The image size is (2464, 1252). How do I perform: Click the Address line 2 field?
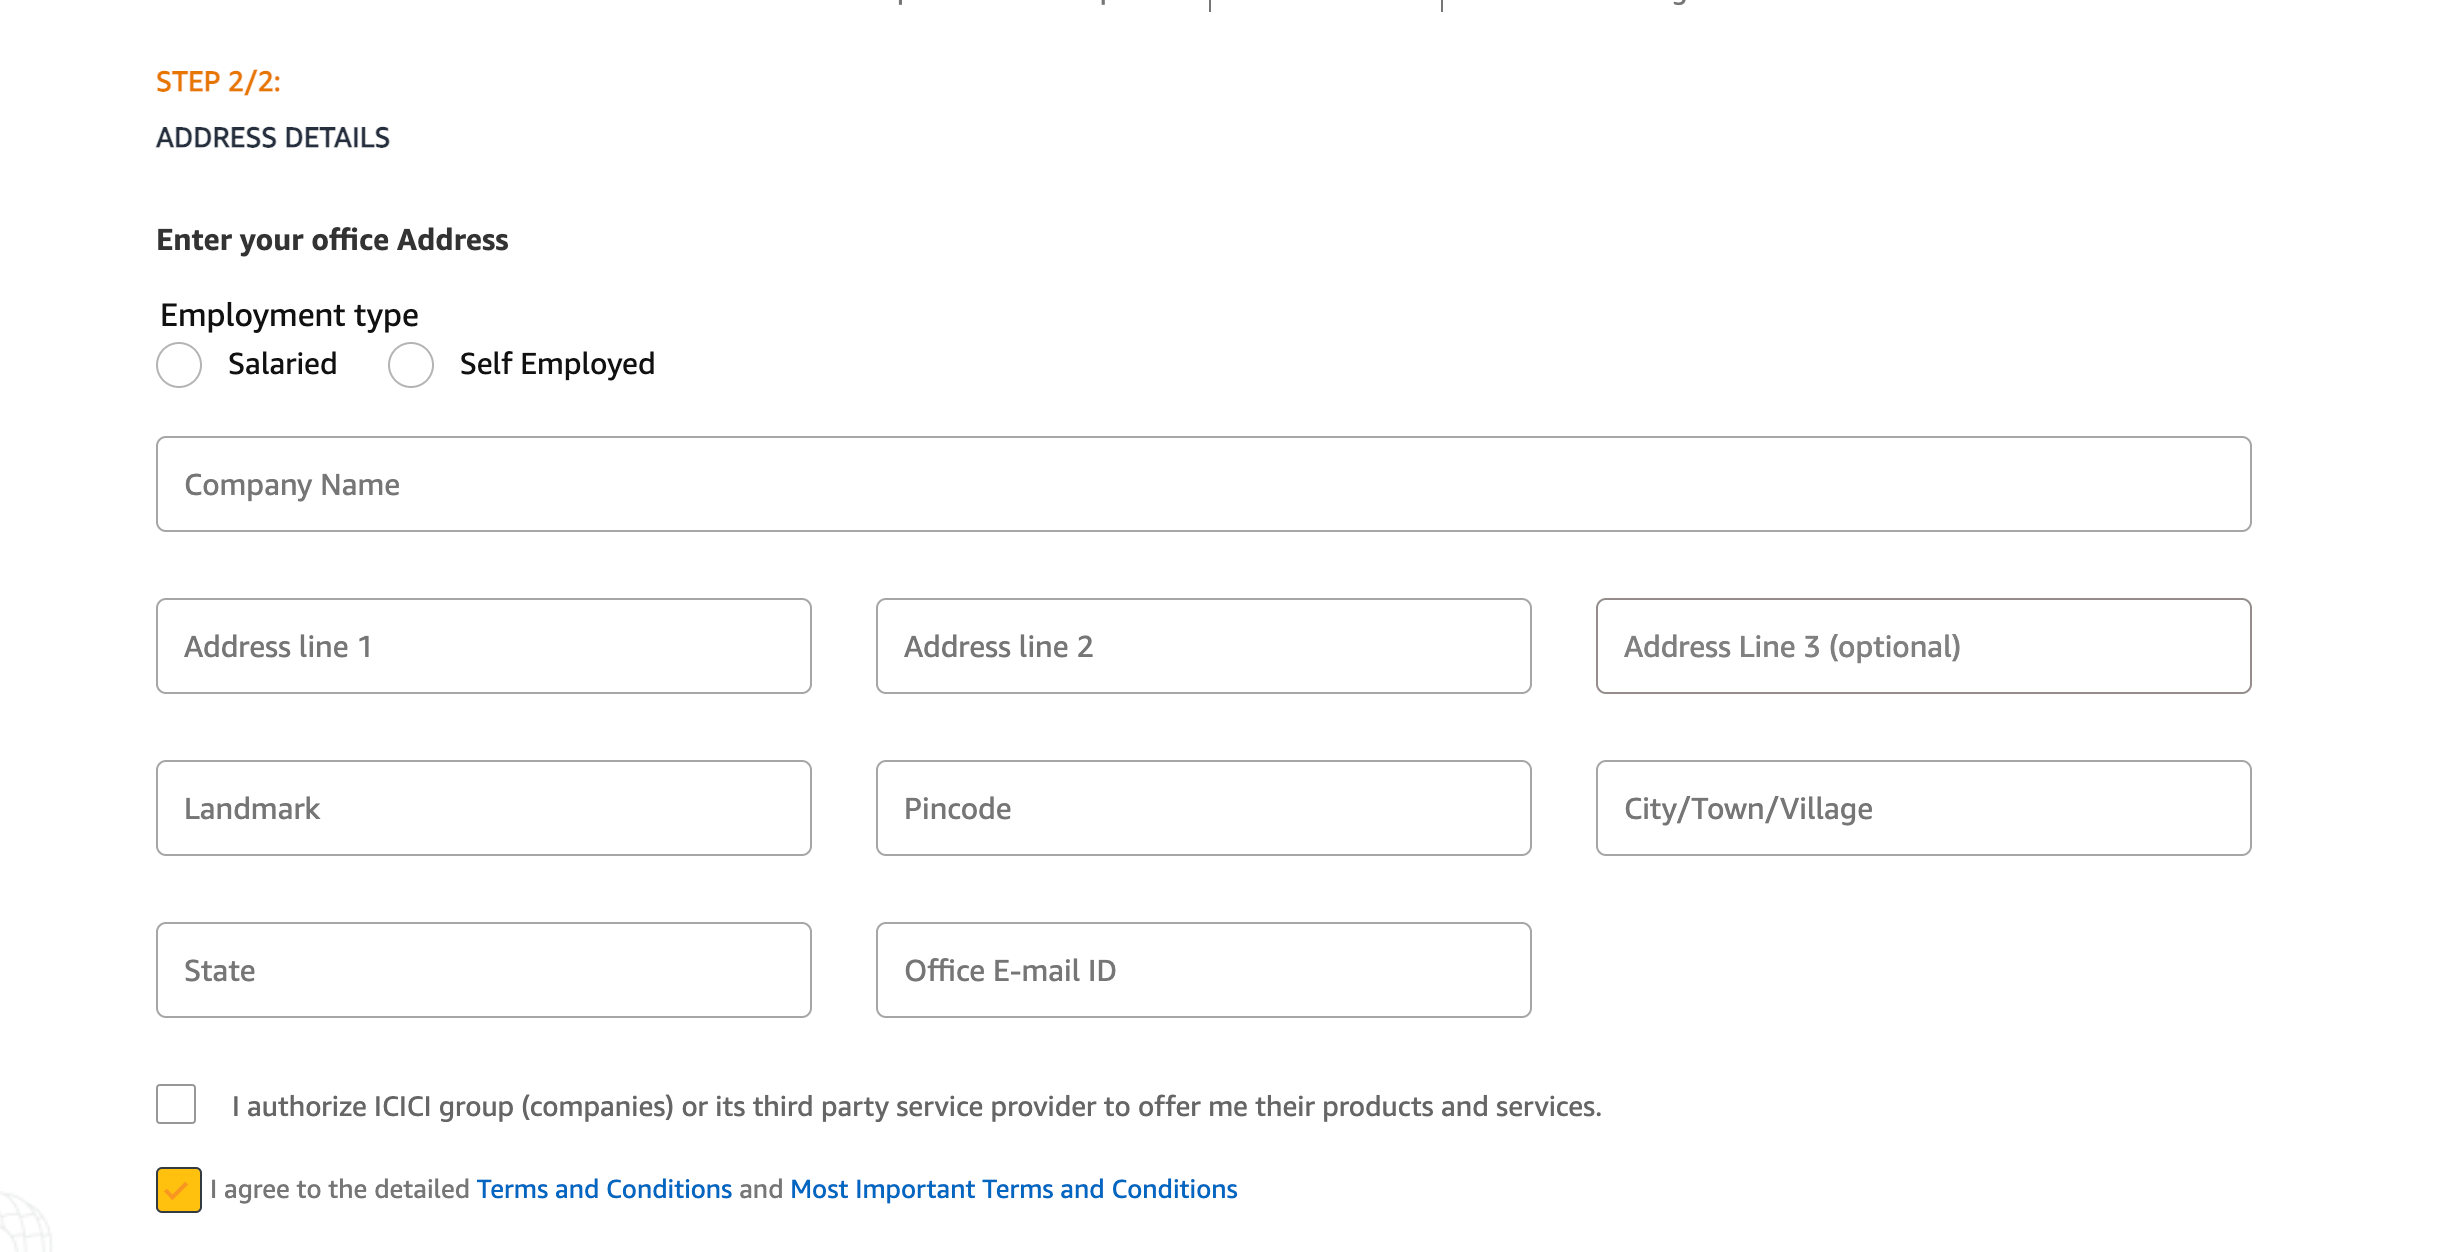coord(1202,646)
